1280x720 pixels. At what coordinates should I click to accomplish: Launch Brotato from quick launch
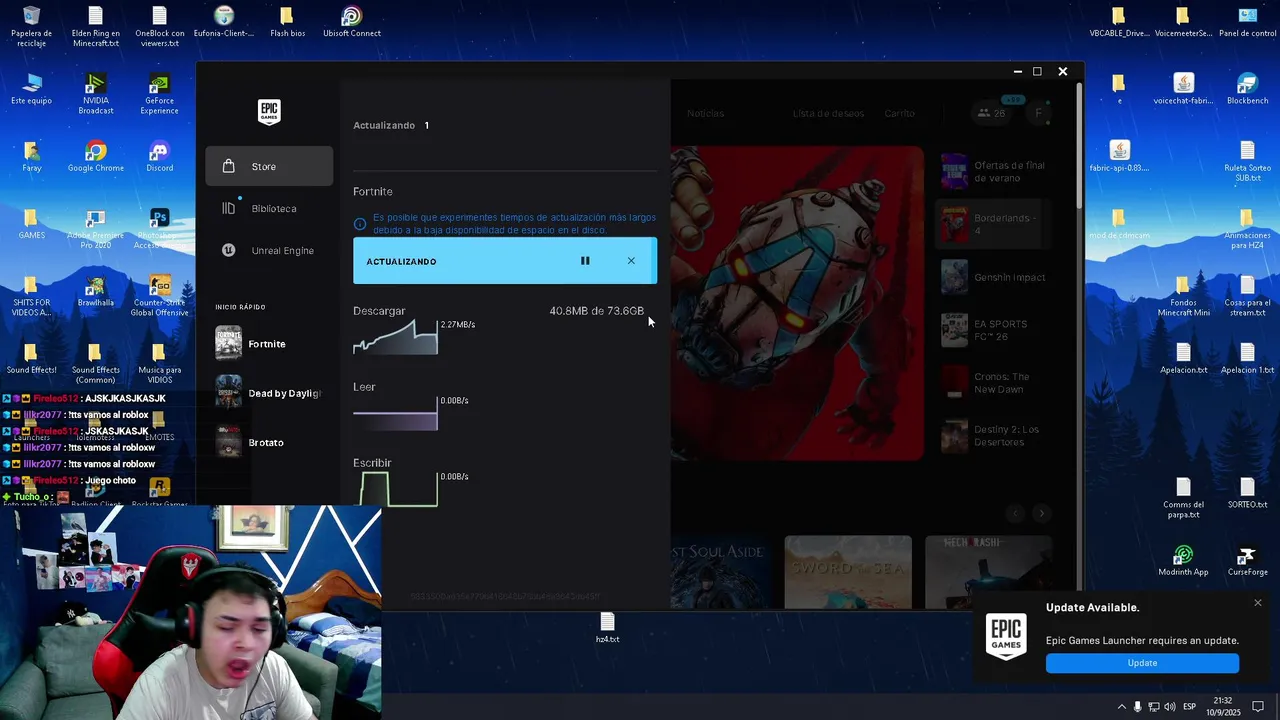click(x=268, y=442)
